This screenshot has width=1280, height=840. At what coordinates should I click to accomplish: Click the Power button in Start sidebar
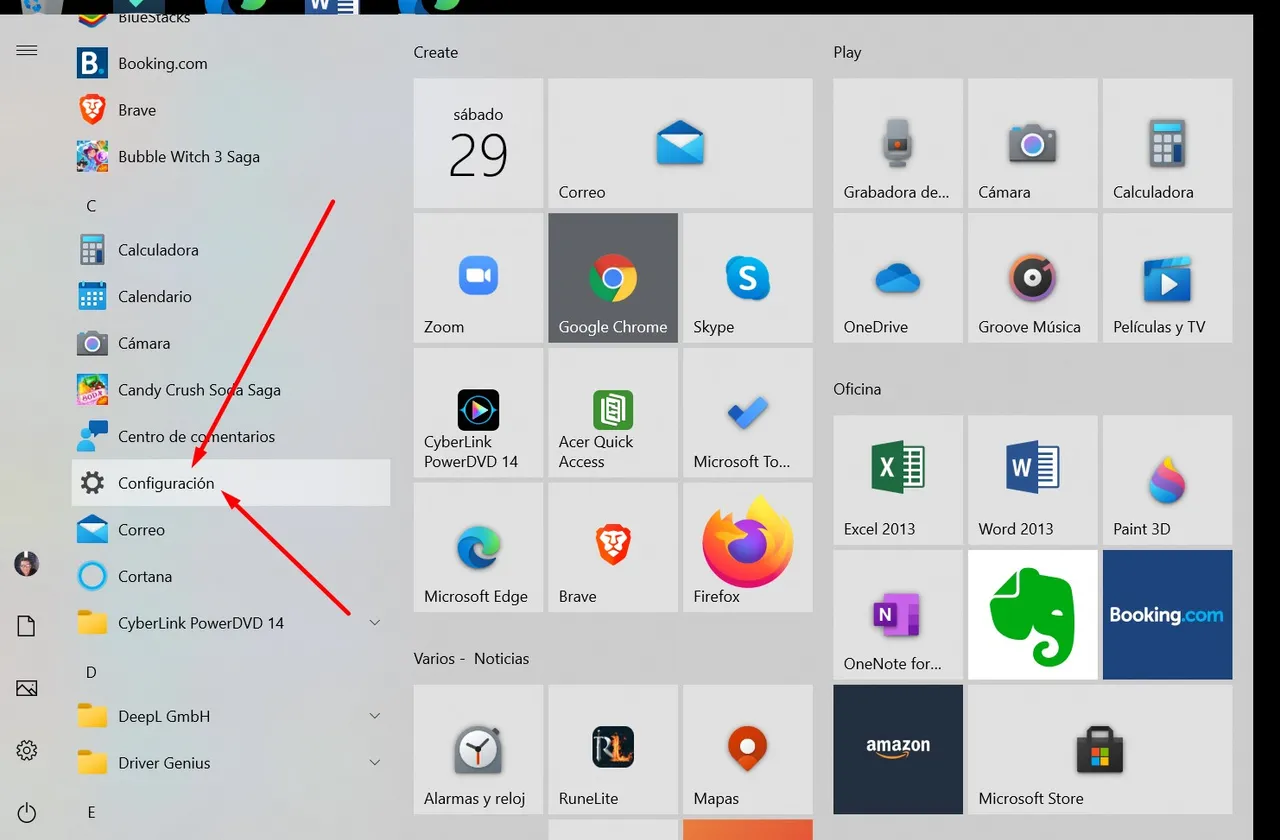27,813
